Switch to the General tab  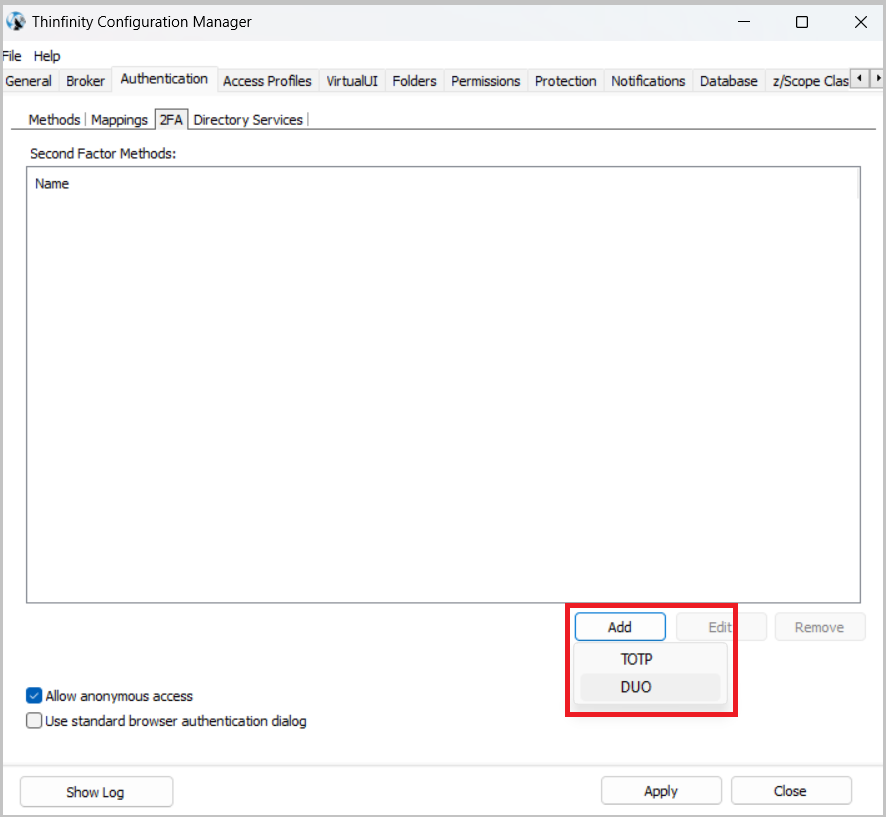tap(29, 81)
